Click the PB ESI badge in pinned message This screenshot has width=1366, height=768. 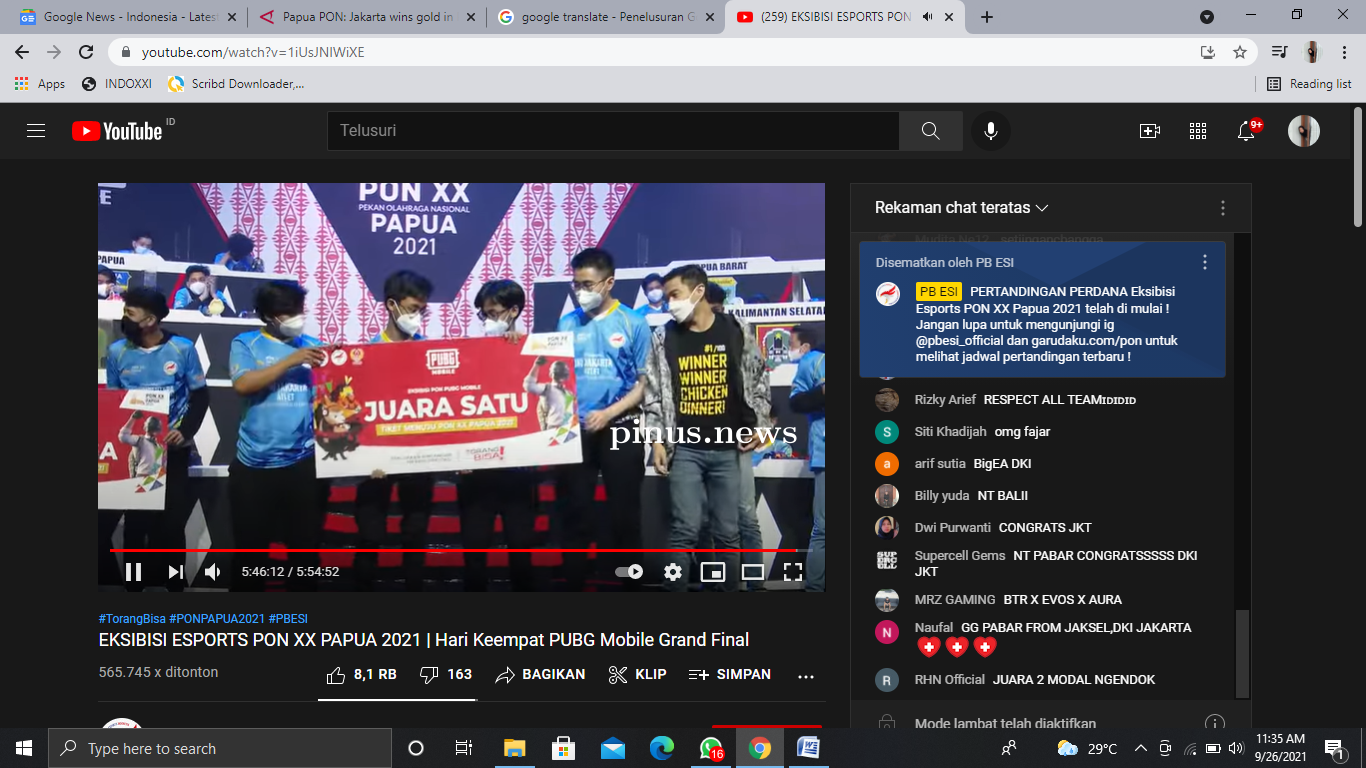coord(939,292)
